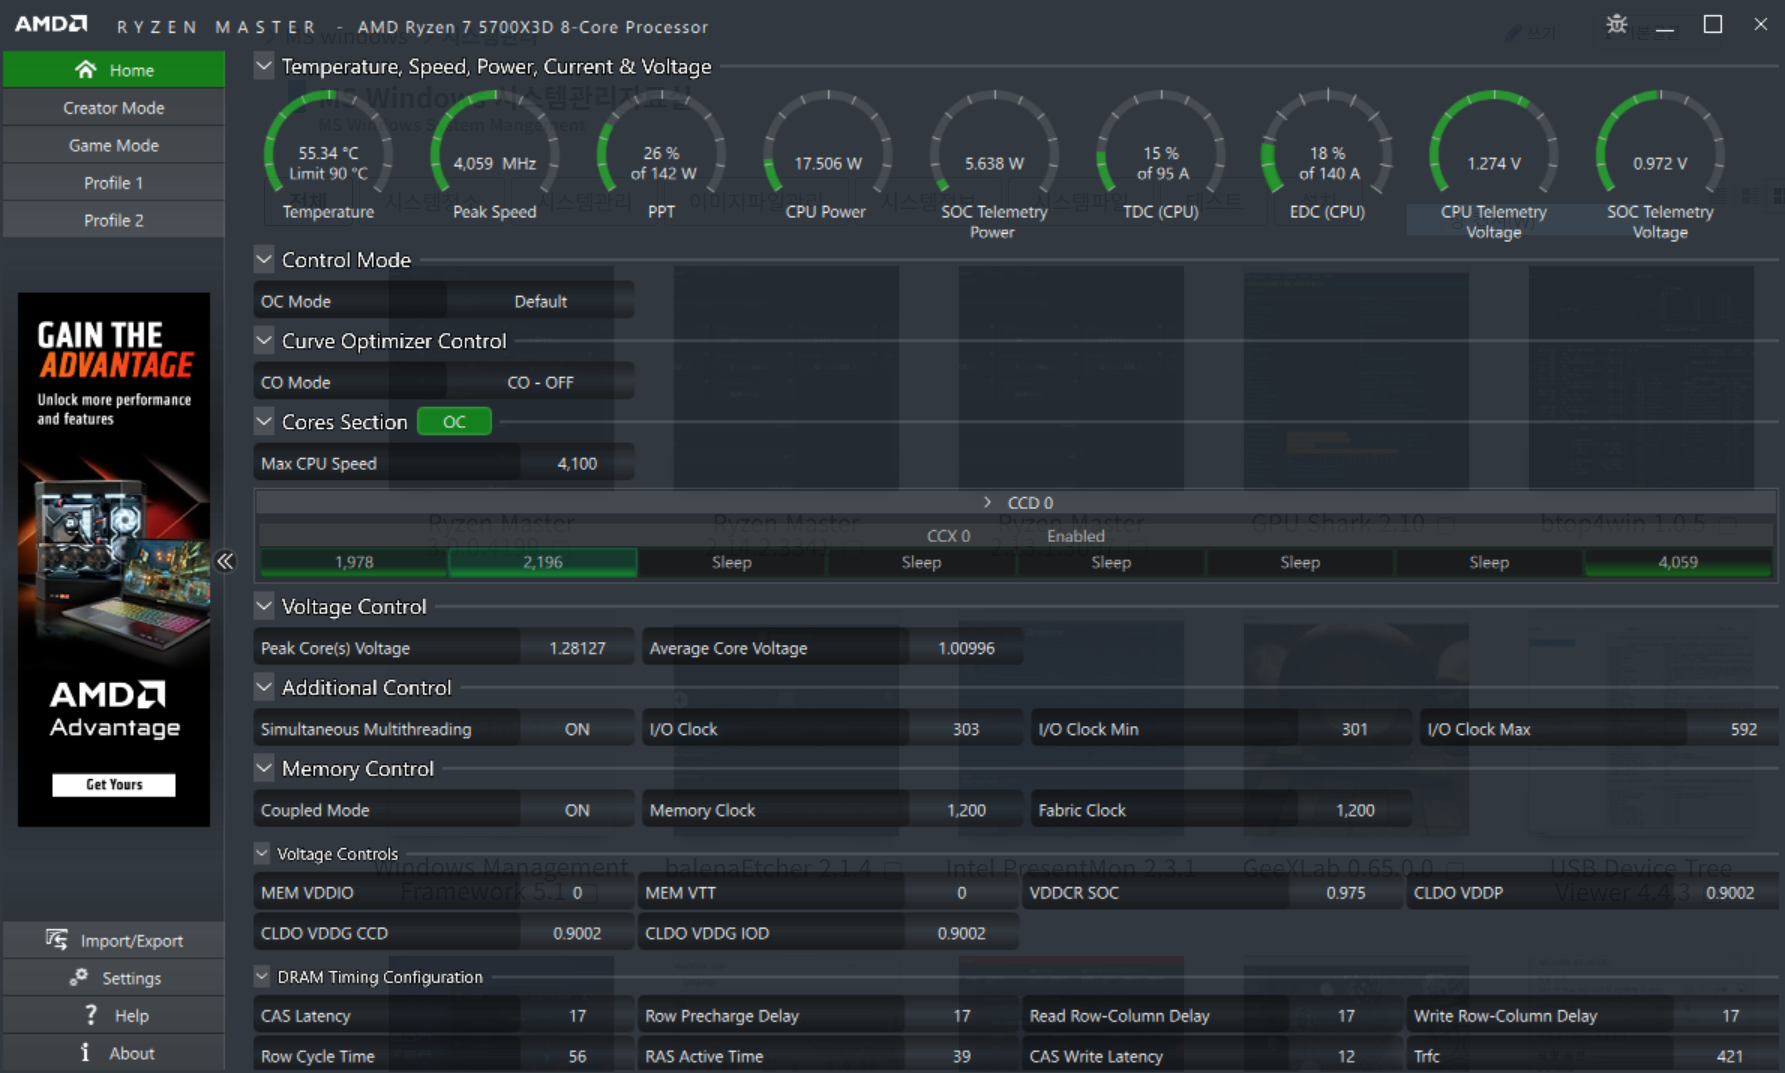Click the Help question mark icon

91,1015
